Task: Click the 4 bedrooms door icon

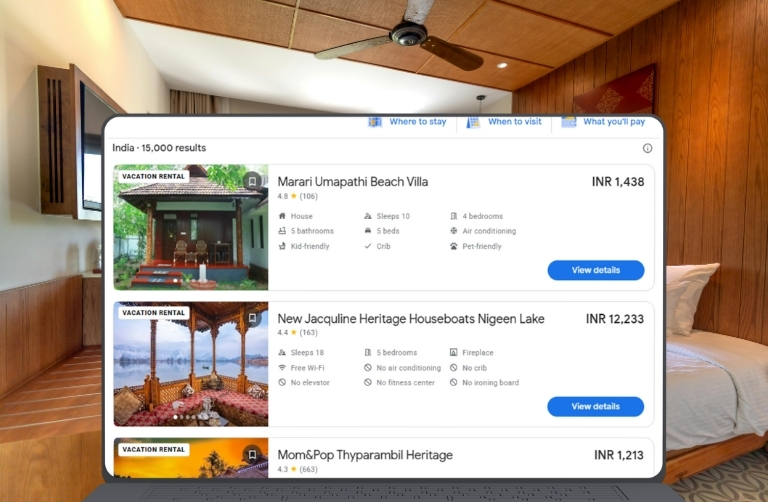Action: pyautogui.click(x=454, y=216)
